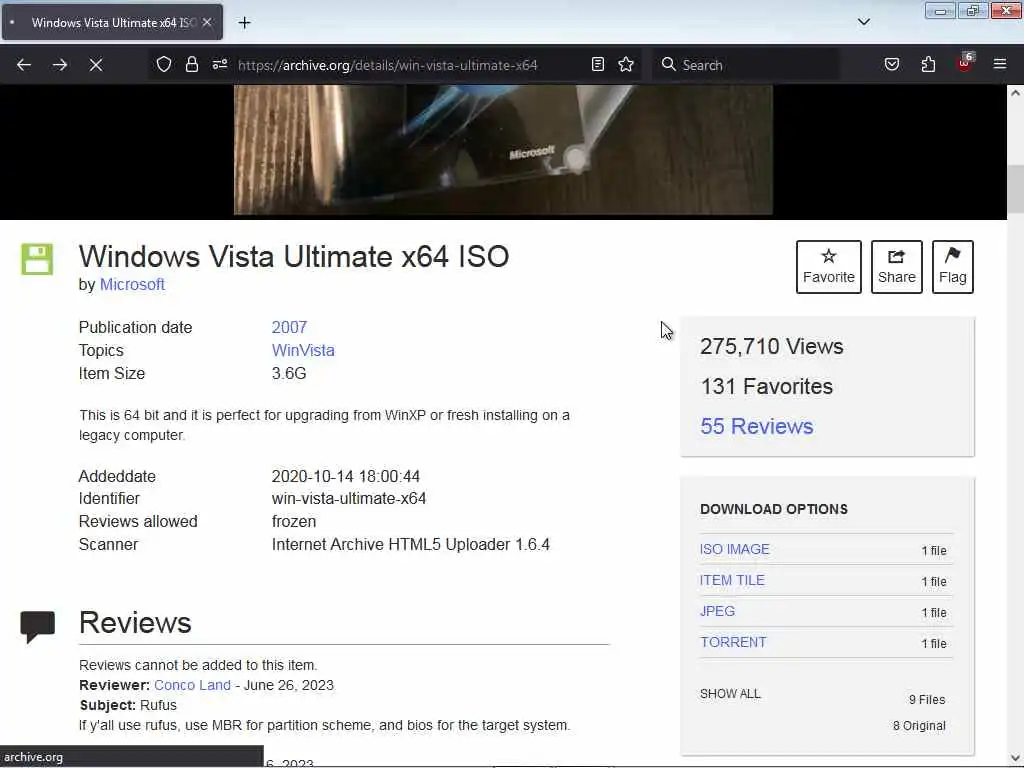Click the Reviews section heading
The height and width of the screenshot is (768, 1024).
pos(135,622)
